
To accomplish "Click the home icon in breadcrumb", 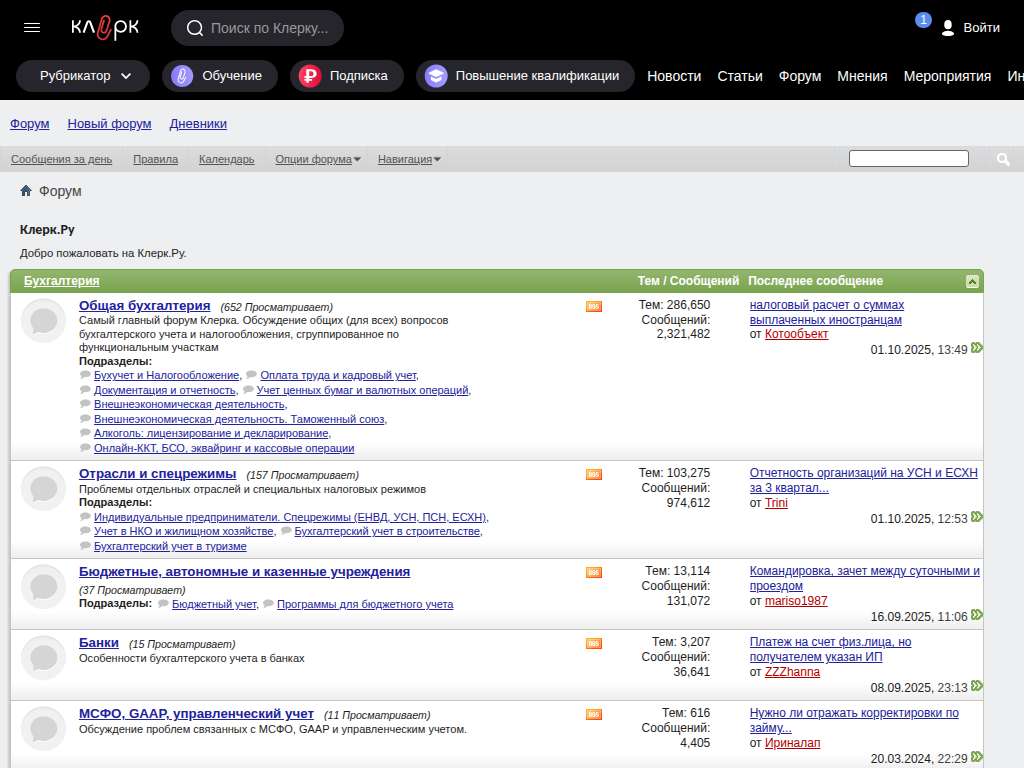I will 26,191.
